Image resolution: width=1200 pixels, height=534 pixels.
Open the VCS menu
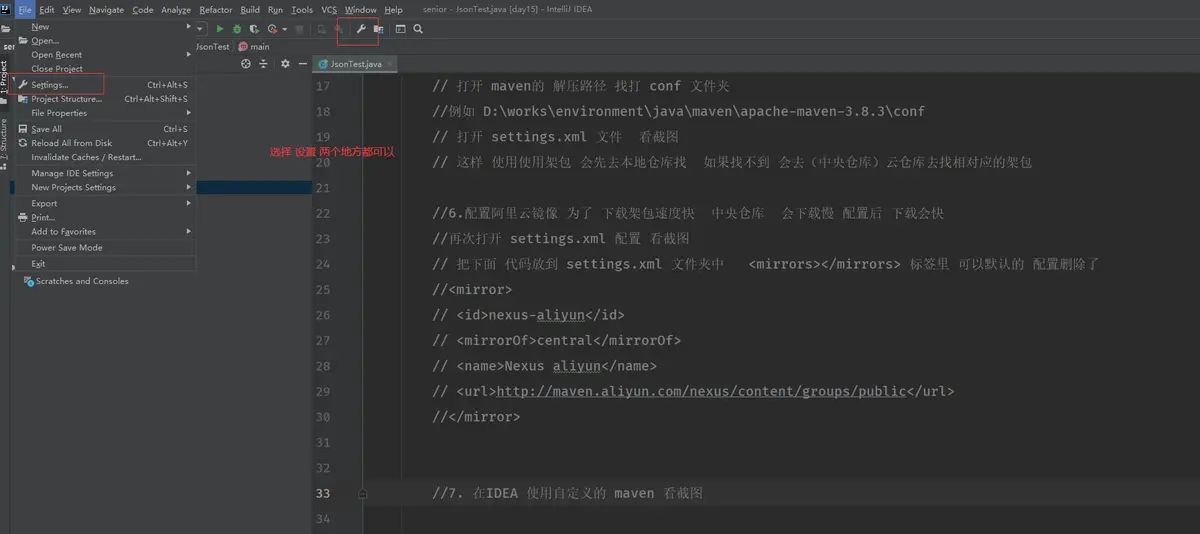[329, 10]
